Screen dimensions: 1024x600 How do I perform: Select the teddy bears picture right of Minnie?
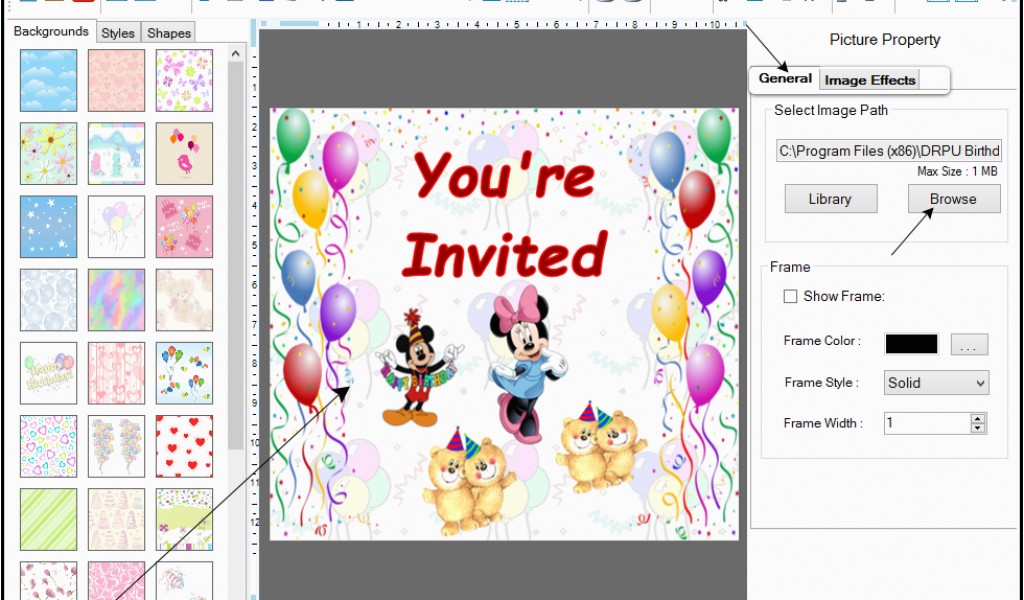point(599,446)
